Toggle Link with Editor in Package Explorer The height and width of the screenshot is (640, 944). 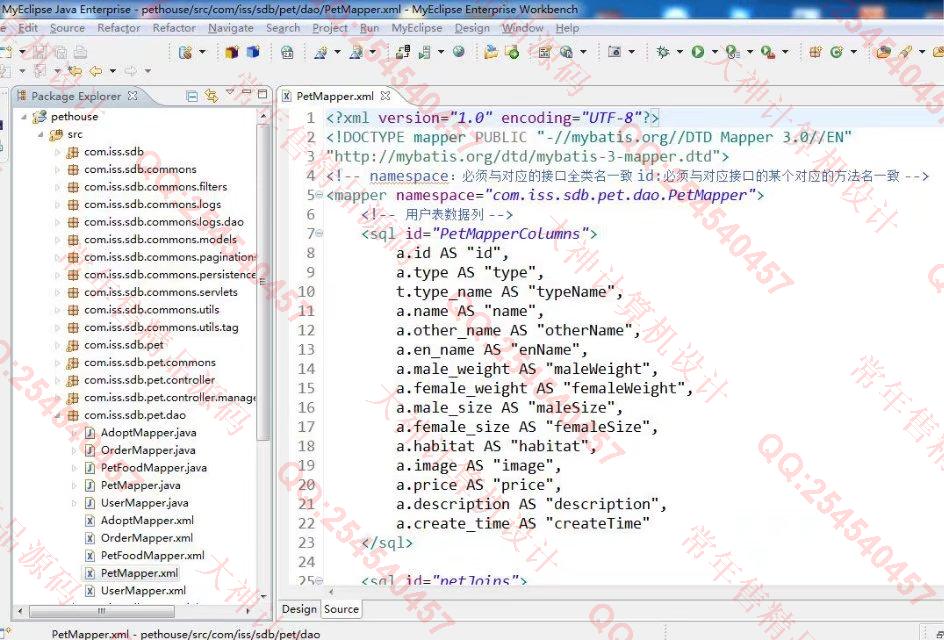pyautogui.click(x=211, y=96)
